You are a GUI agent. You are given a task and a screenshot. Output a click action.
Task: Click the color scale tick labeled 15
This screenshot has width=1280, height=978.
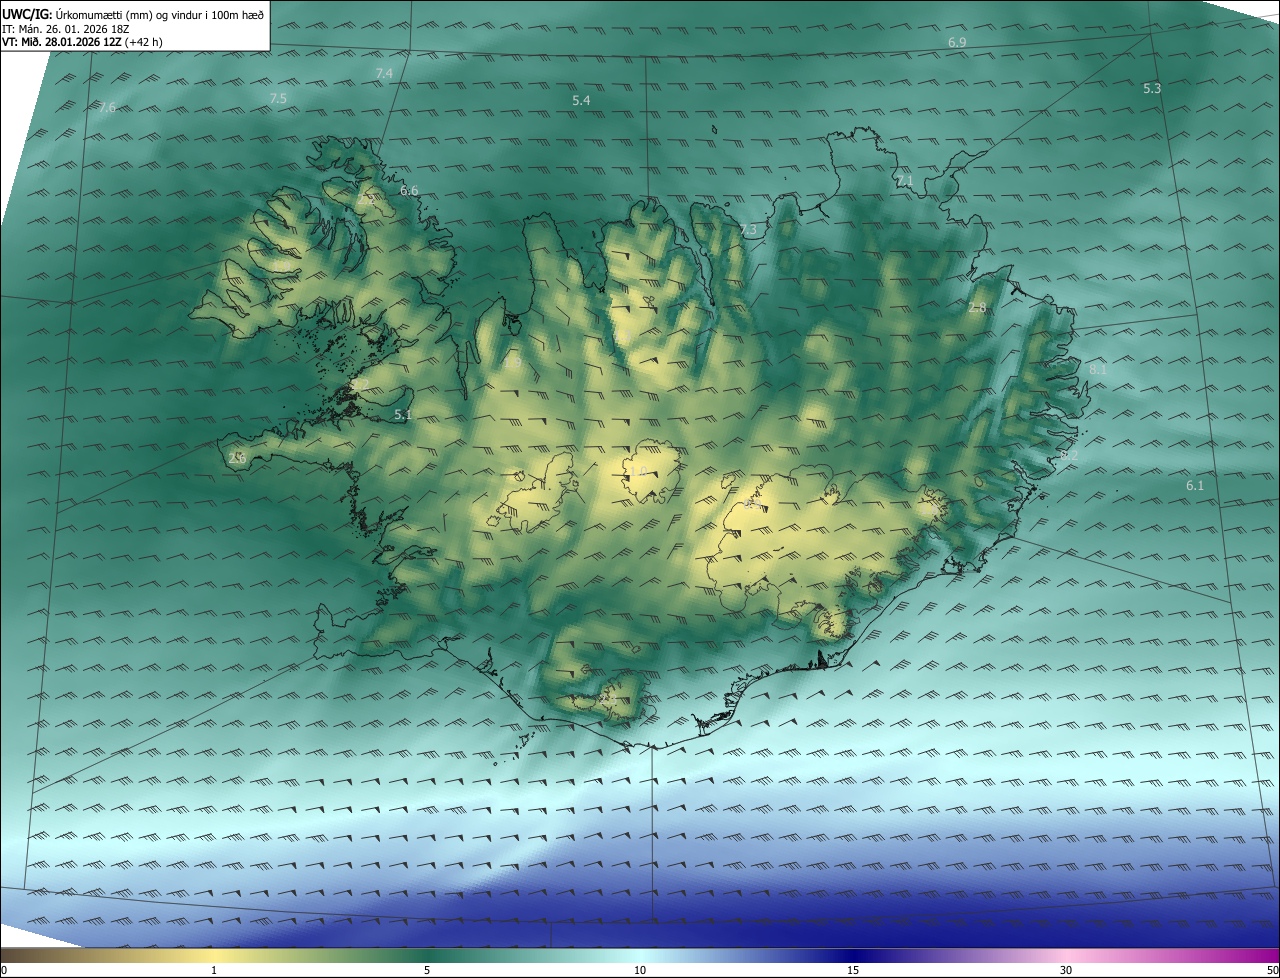click(x=853, y=970)
